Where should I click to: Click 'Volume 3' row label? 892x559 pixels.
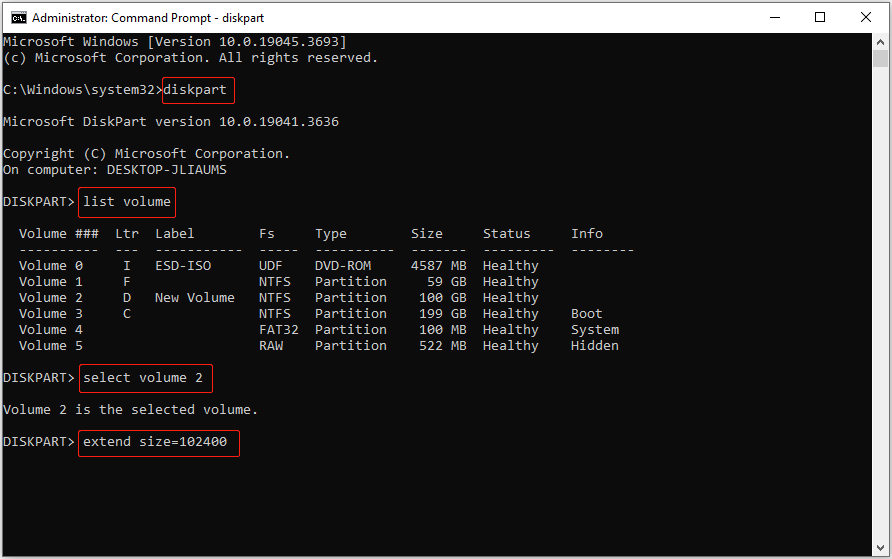pyautogui.click(x=51, y=313)
